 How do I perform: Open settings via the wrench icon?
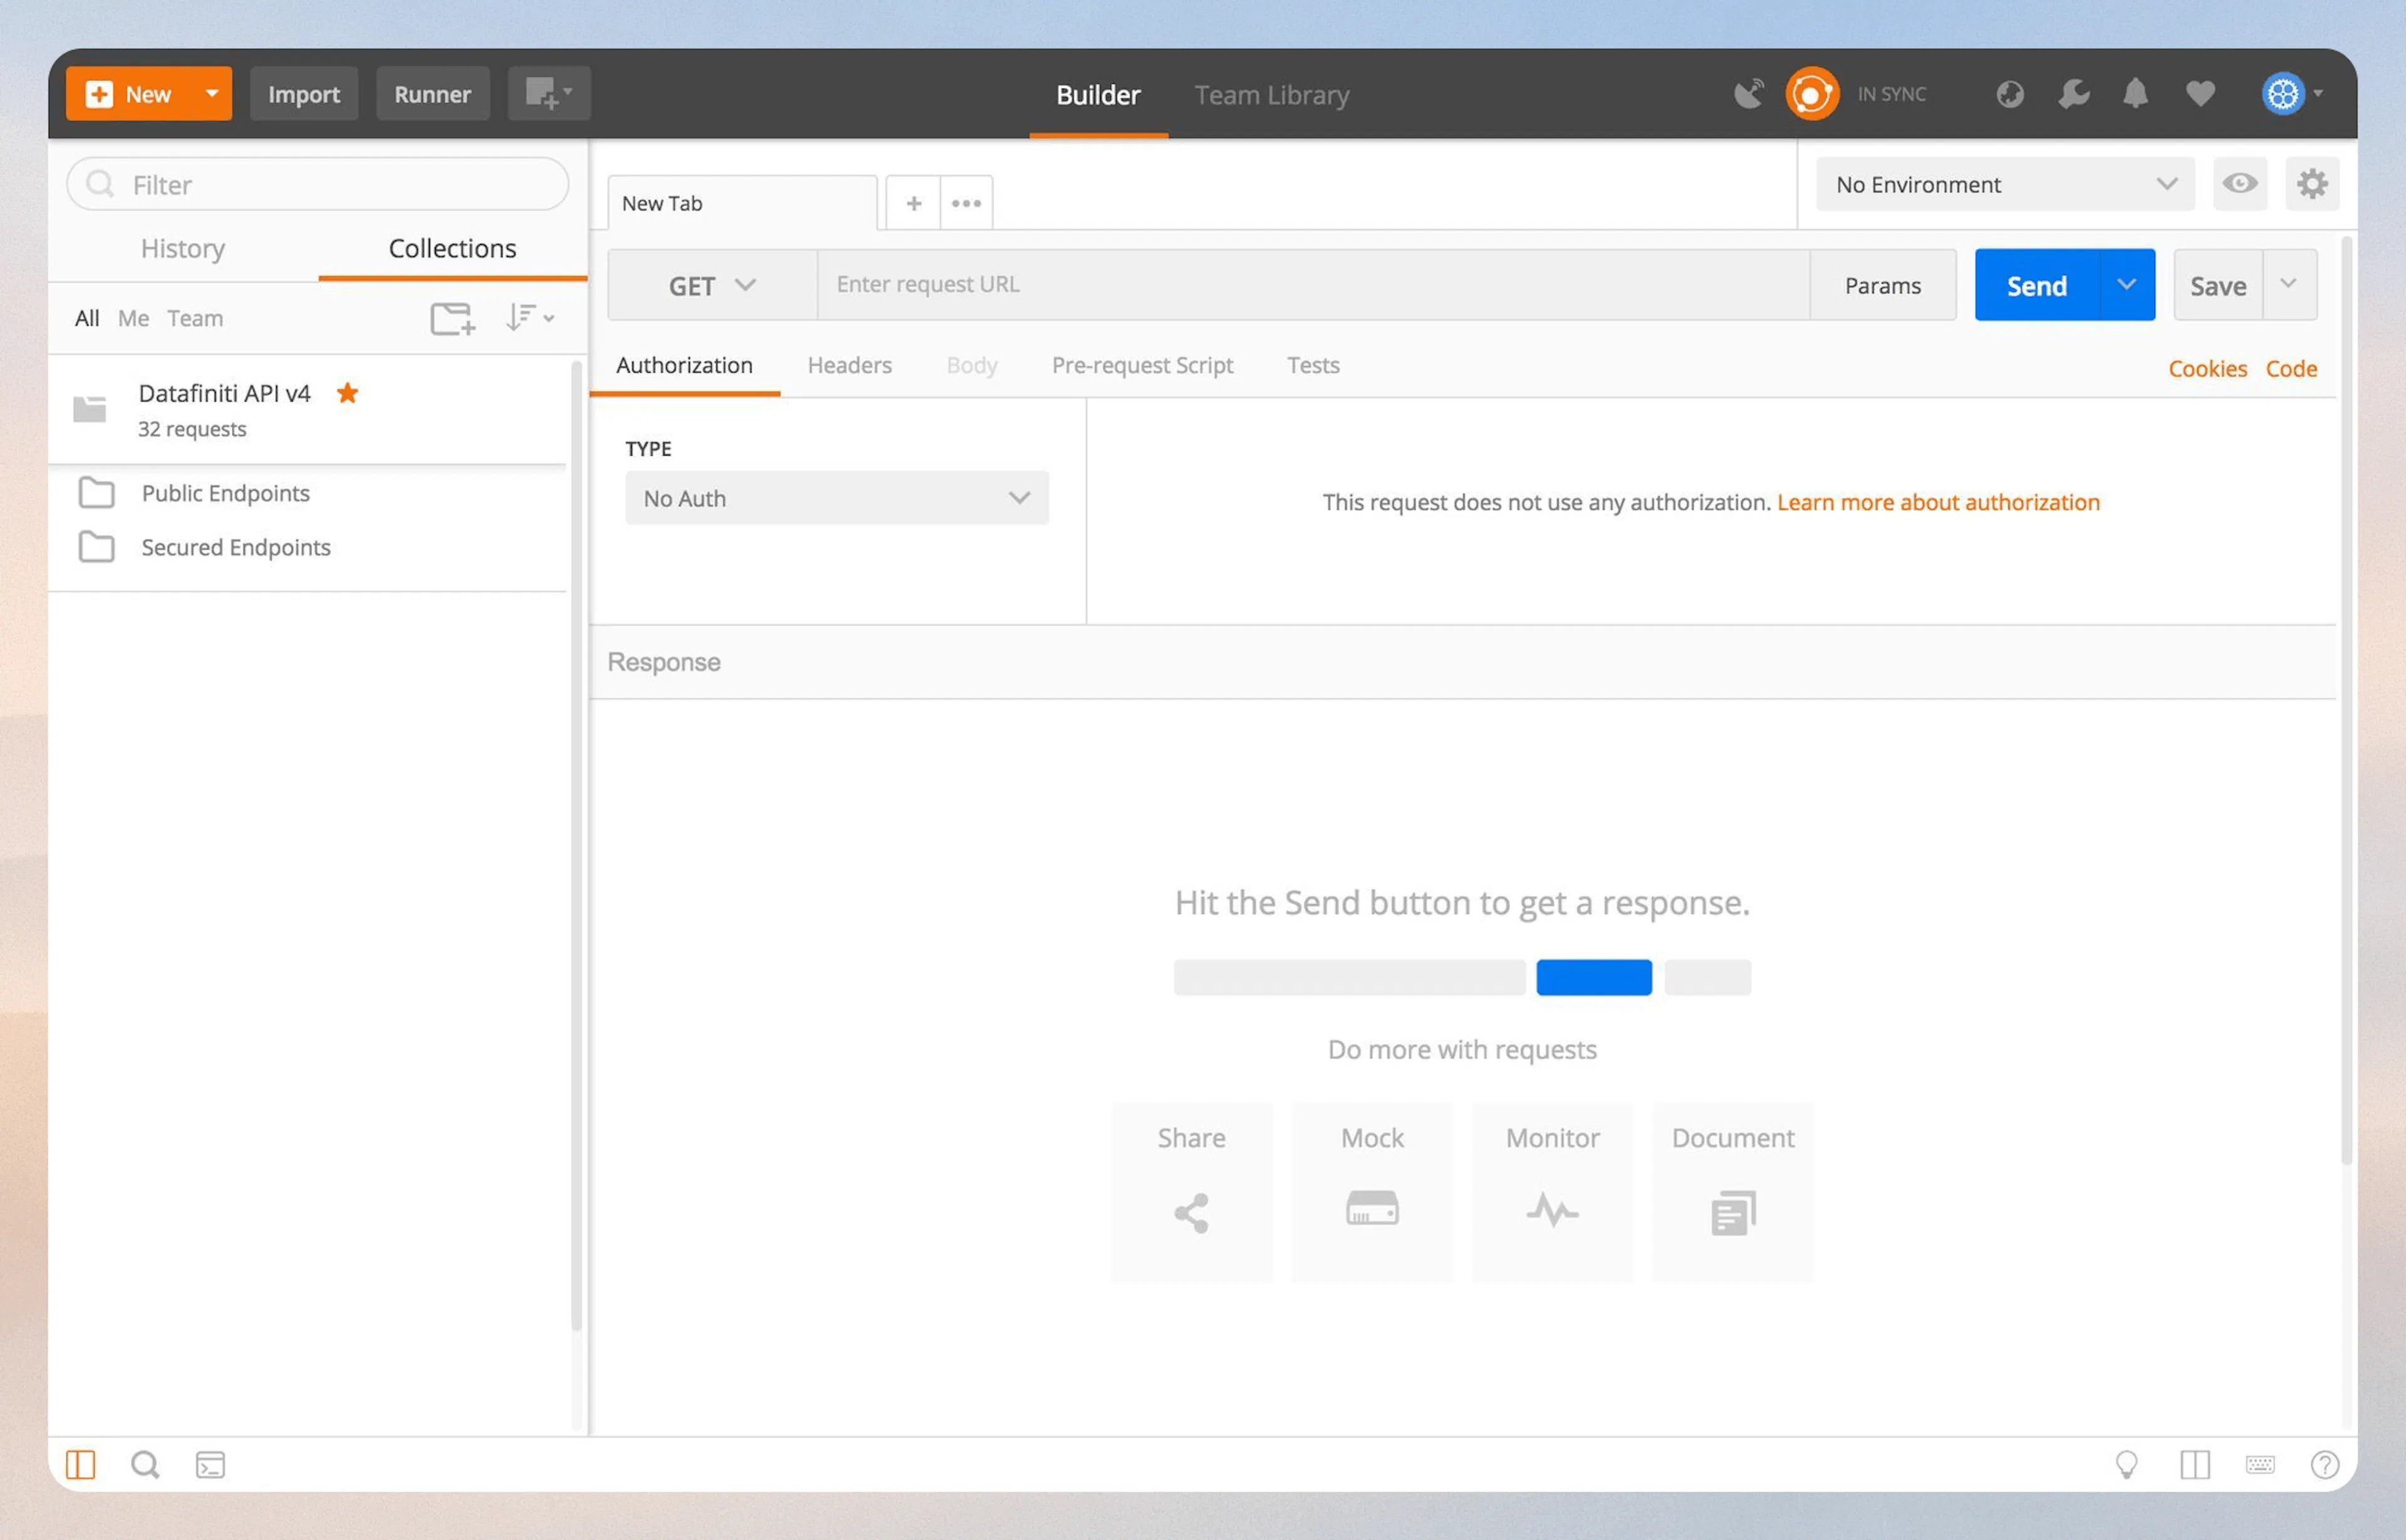point(2072,93)
